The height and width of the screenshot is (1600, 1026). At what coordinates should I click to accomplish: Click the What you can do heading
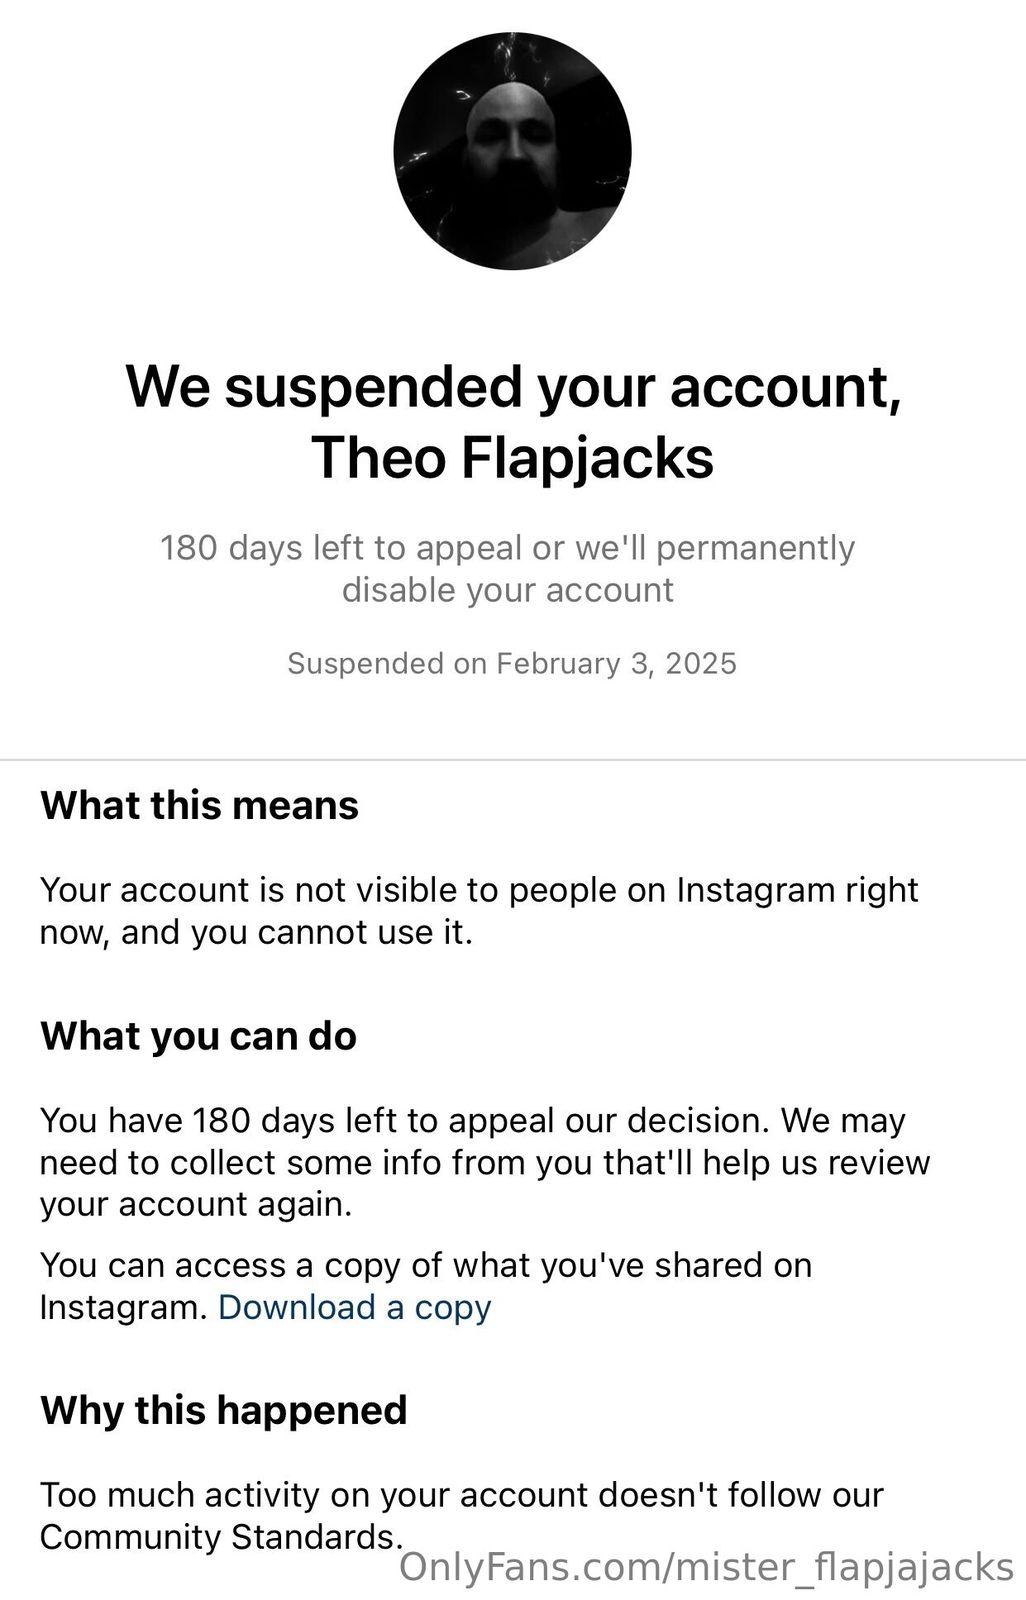[198, 1036]
